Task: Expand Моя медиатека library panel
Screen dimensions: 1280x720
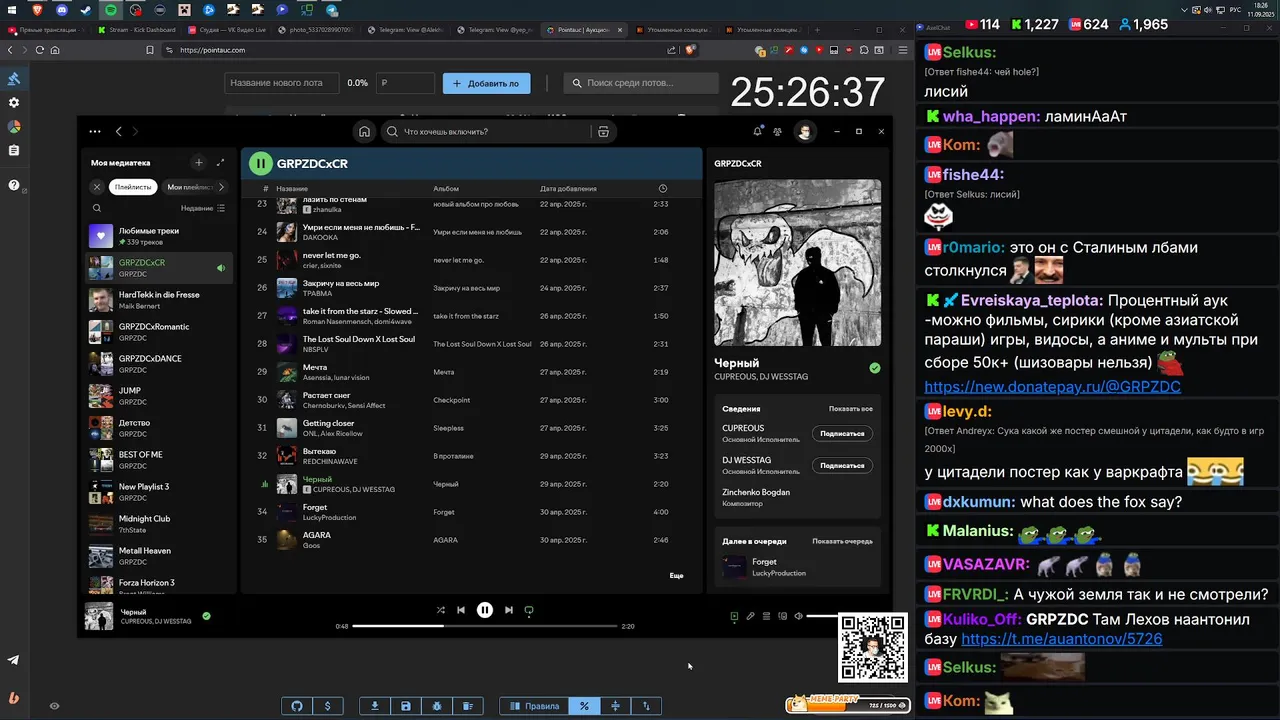Action: coord(220,162)
